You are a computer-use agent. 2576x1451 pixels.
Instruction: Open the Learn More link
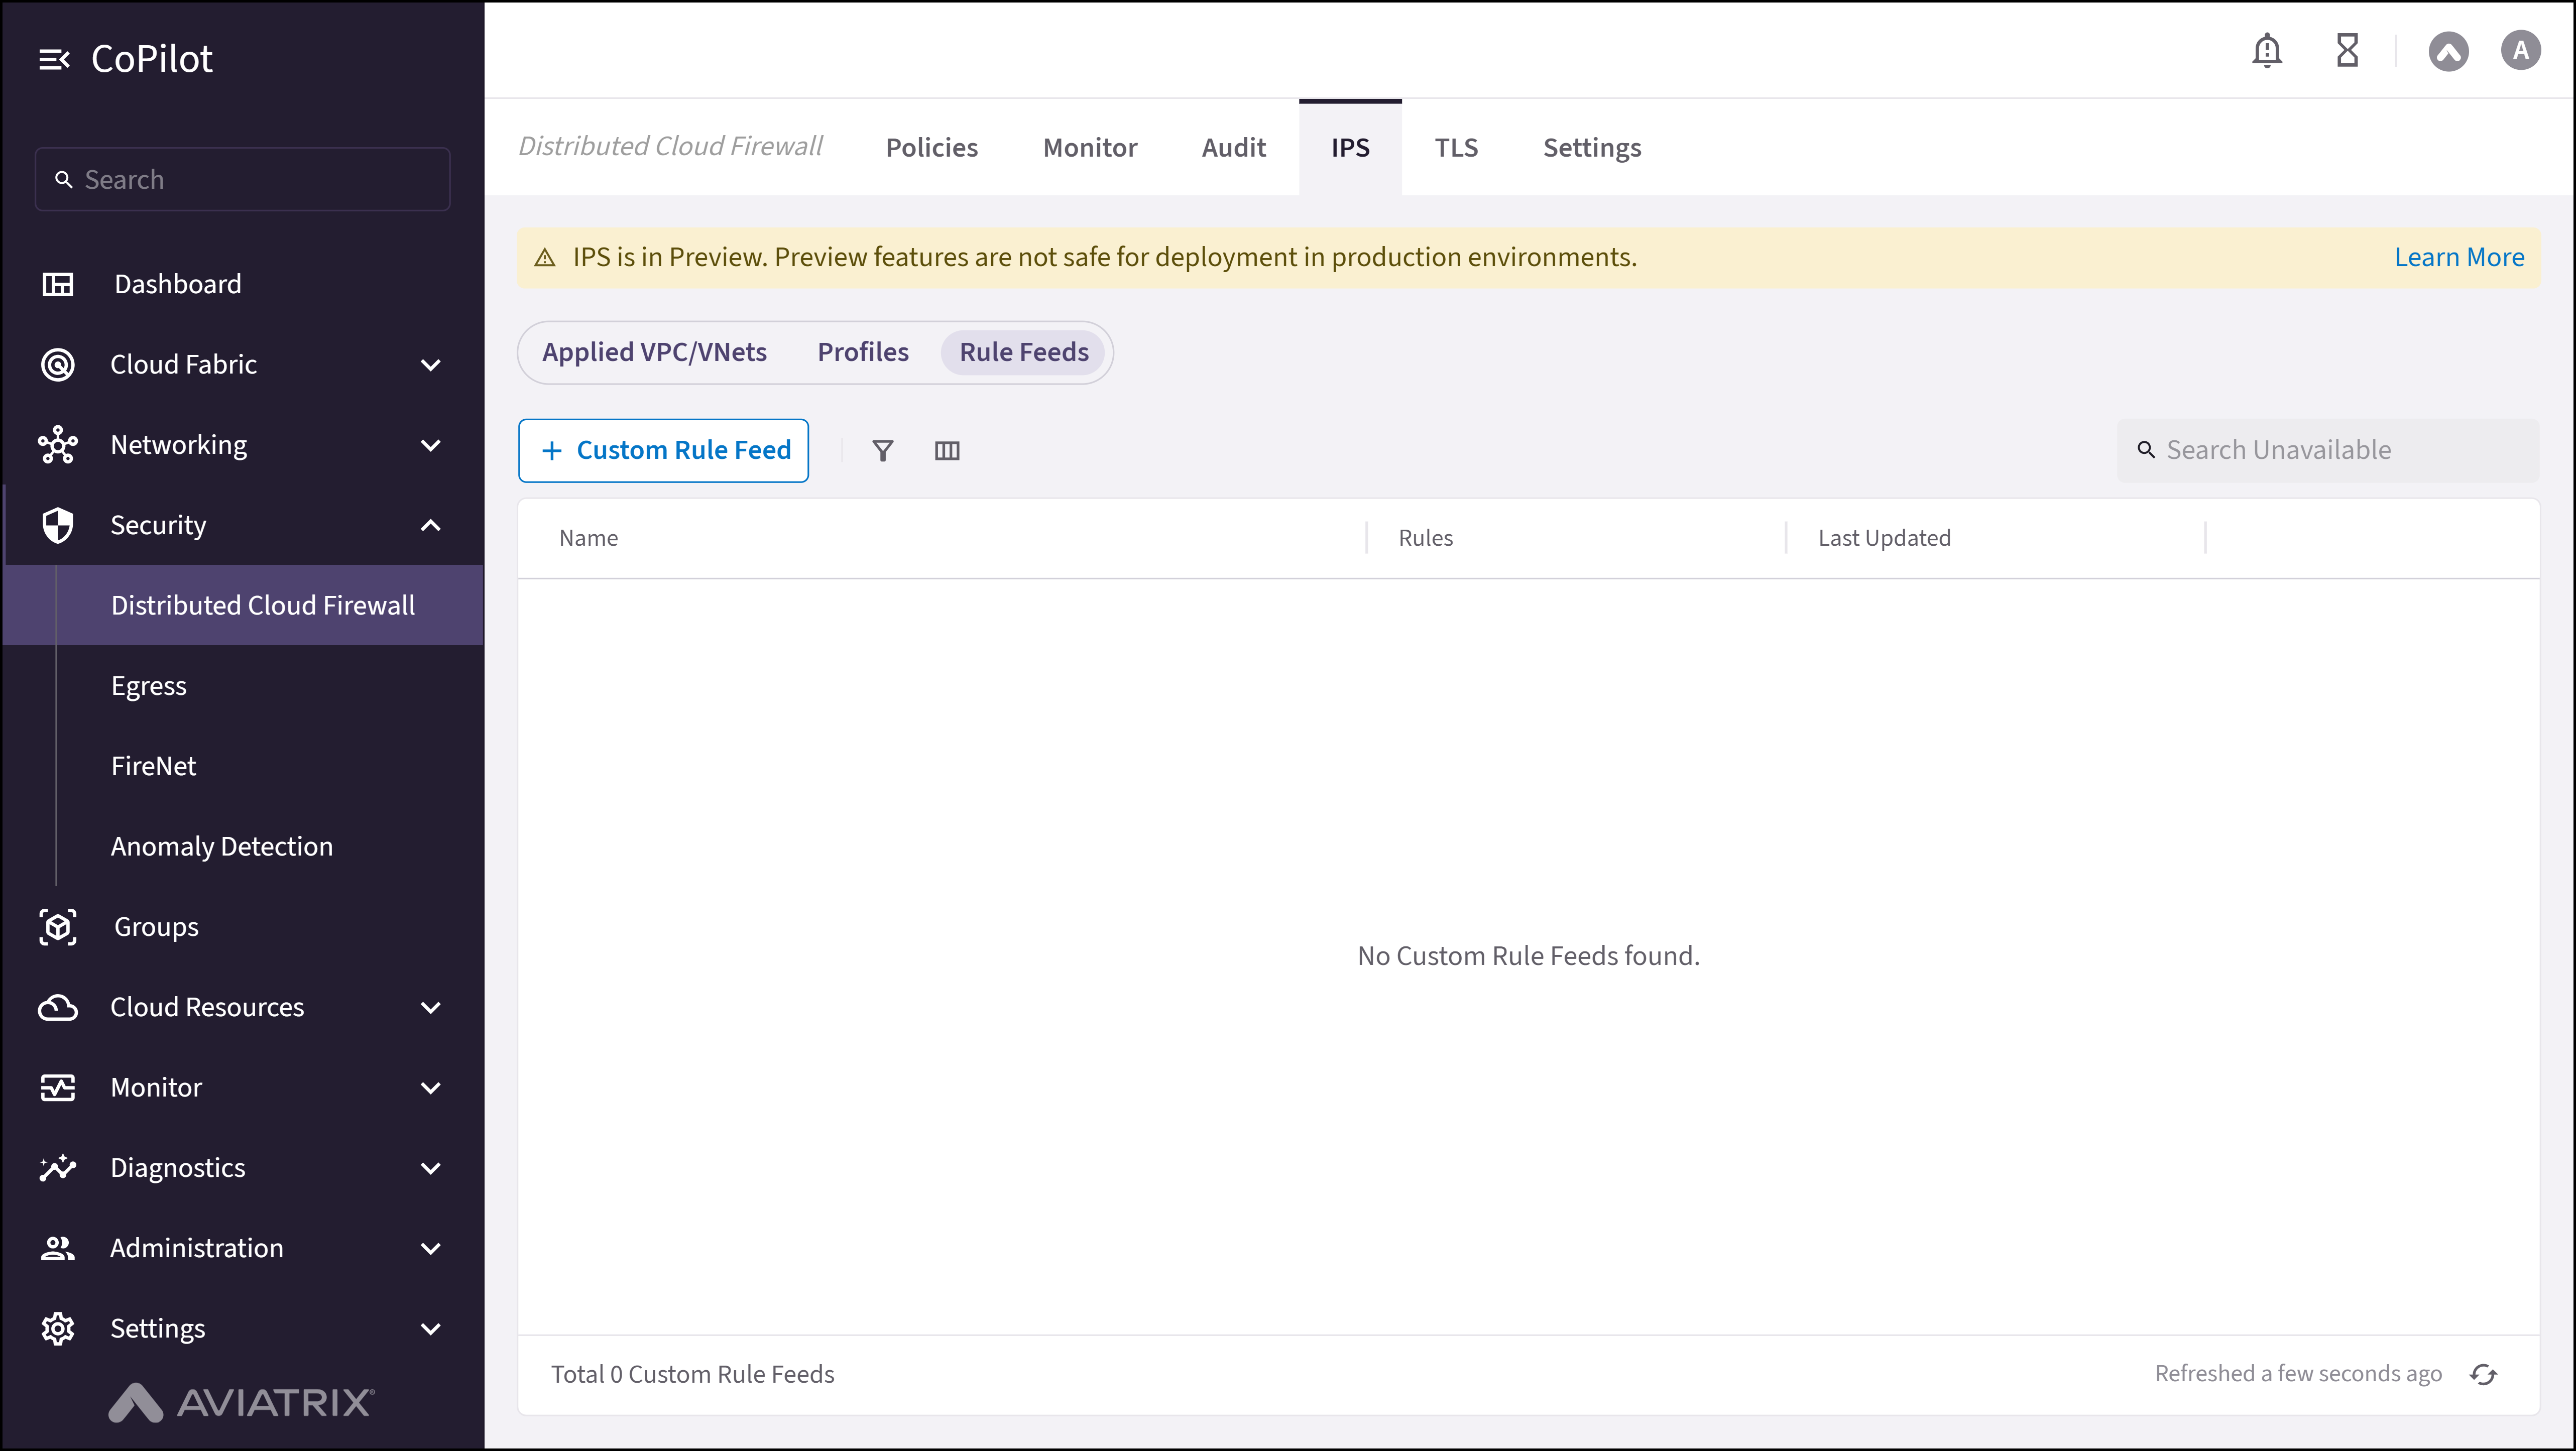tap(2459, 258)
